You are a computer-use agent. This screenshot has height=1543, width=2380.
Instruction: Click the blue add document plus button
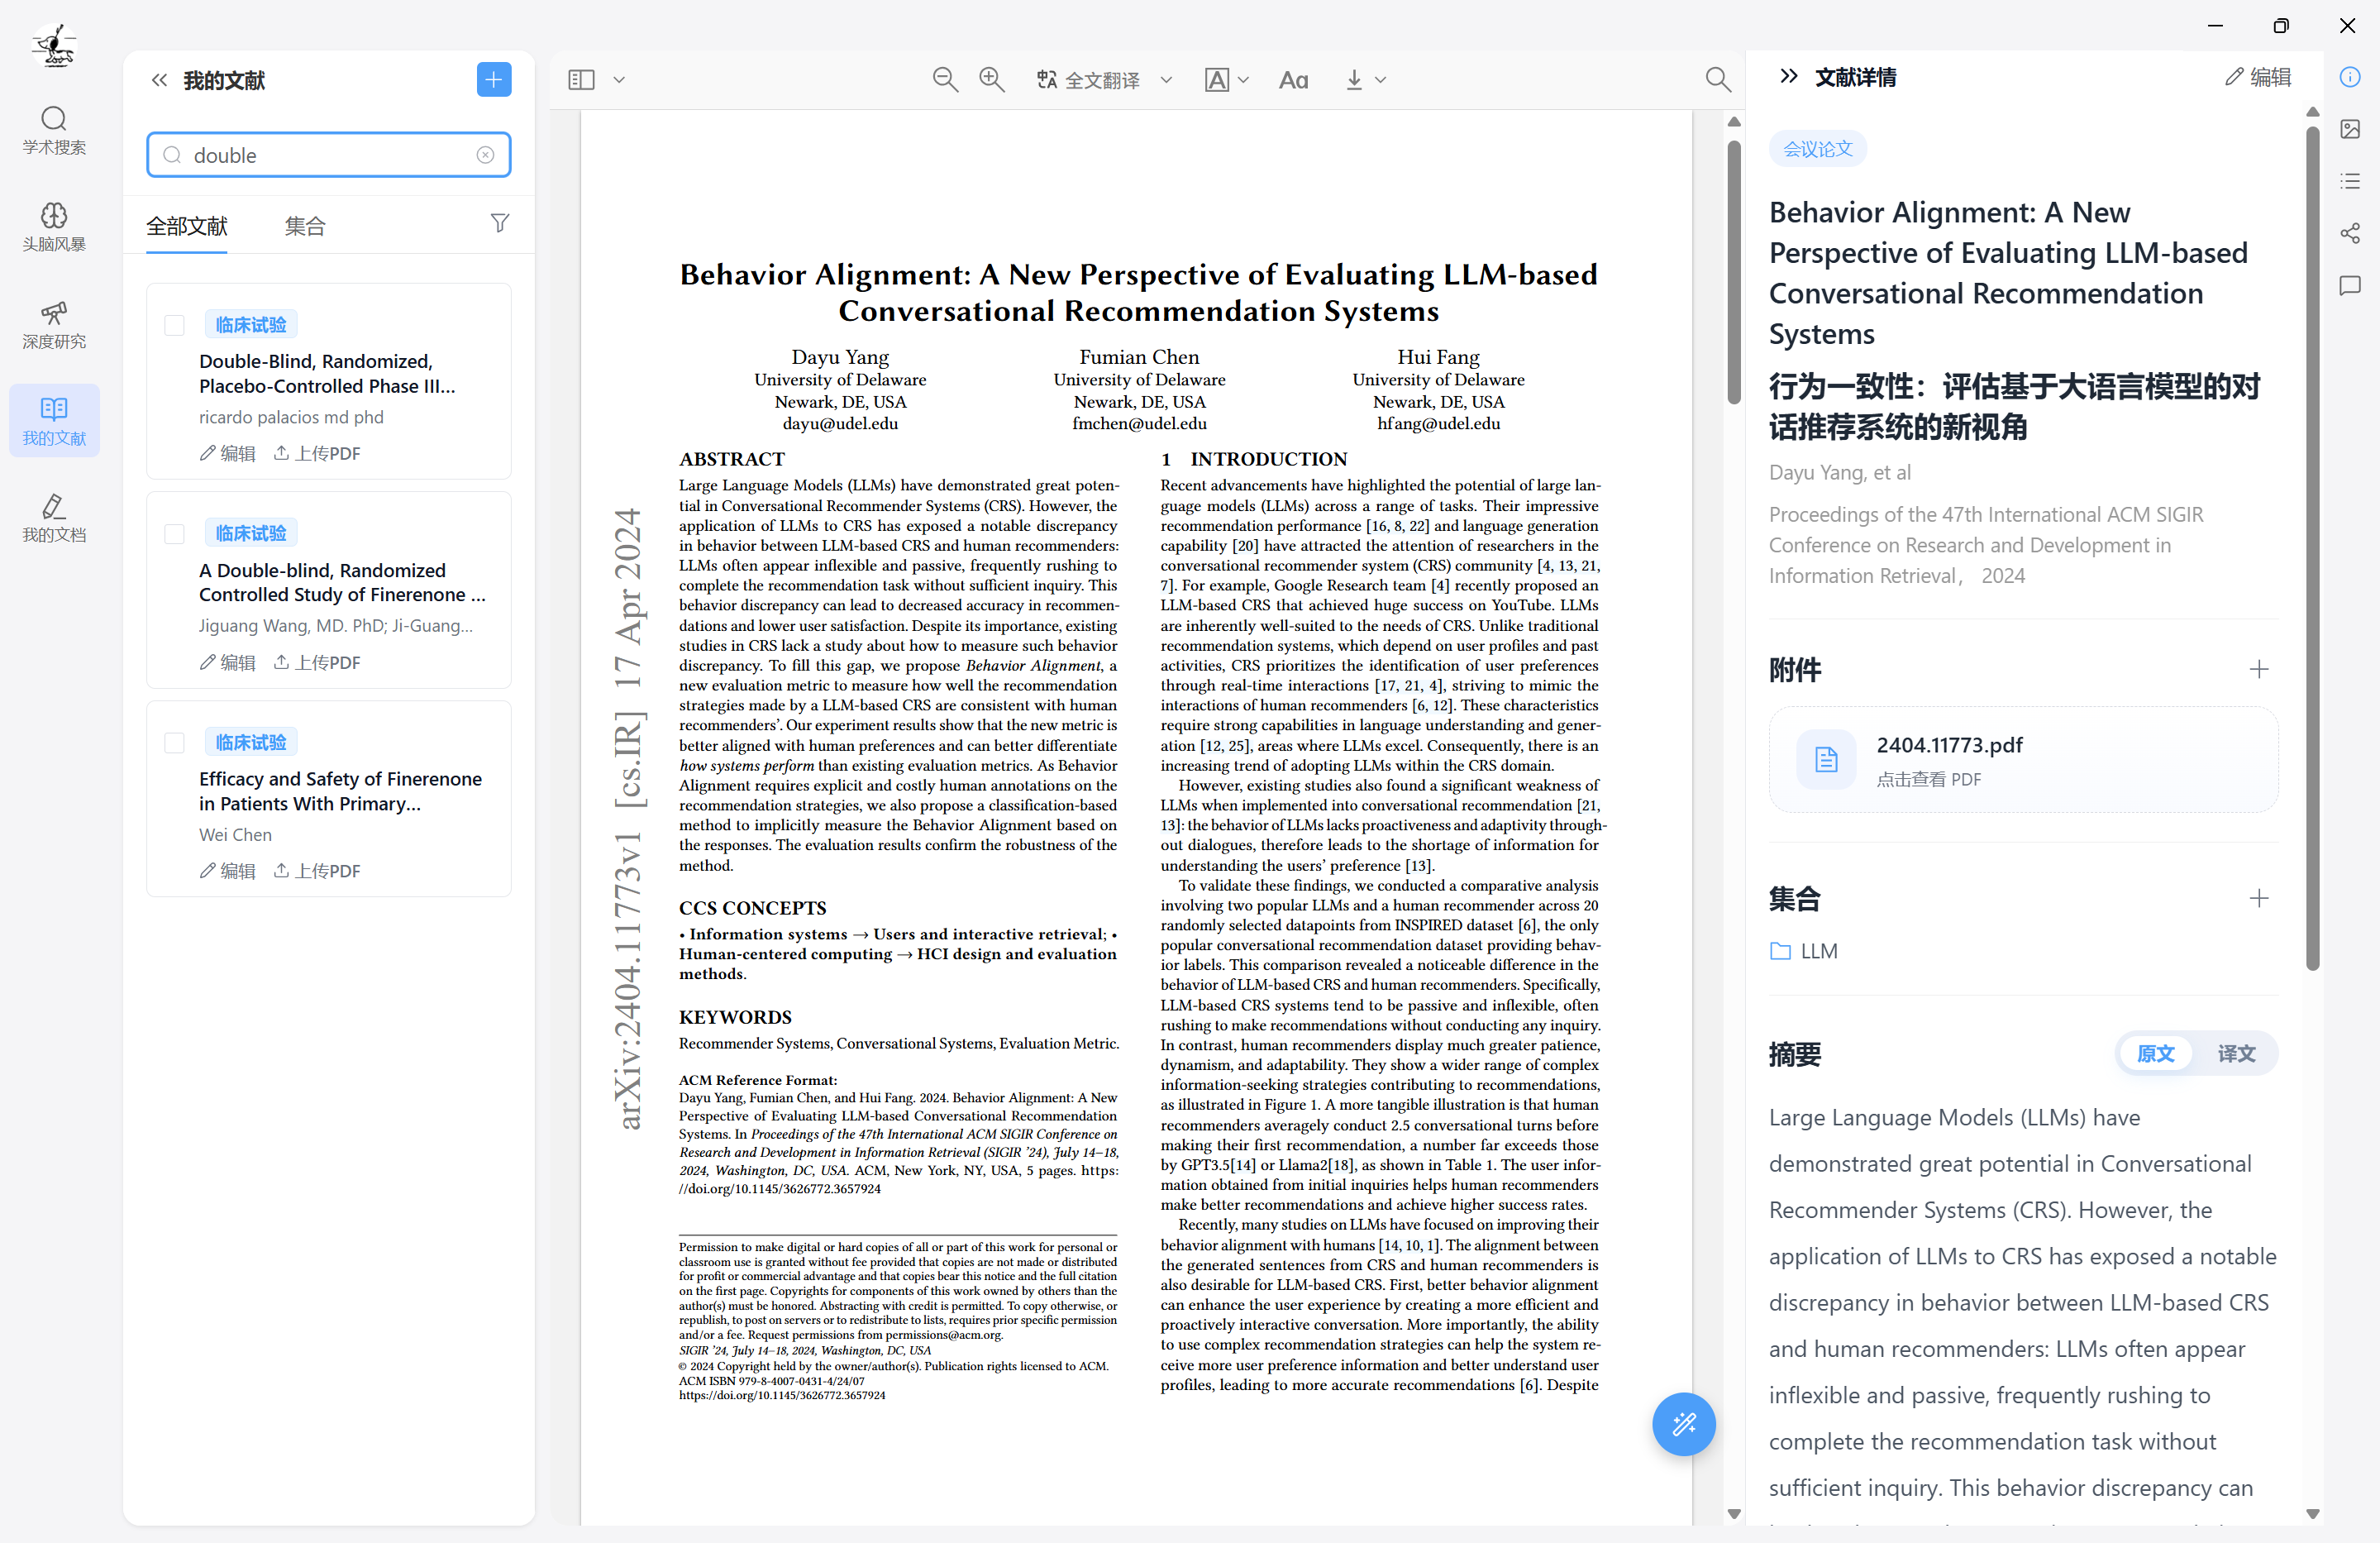tap(493, 79)
